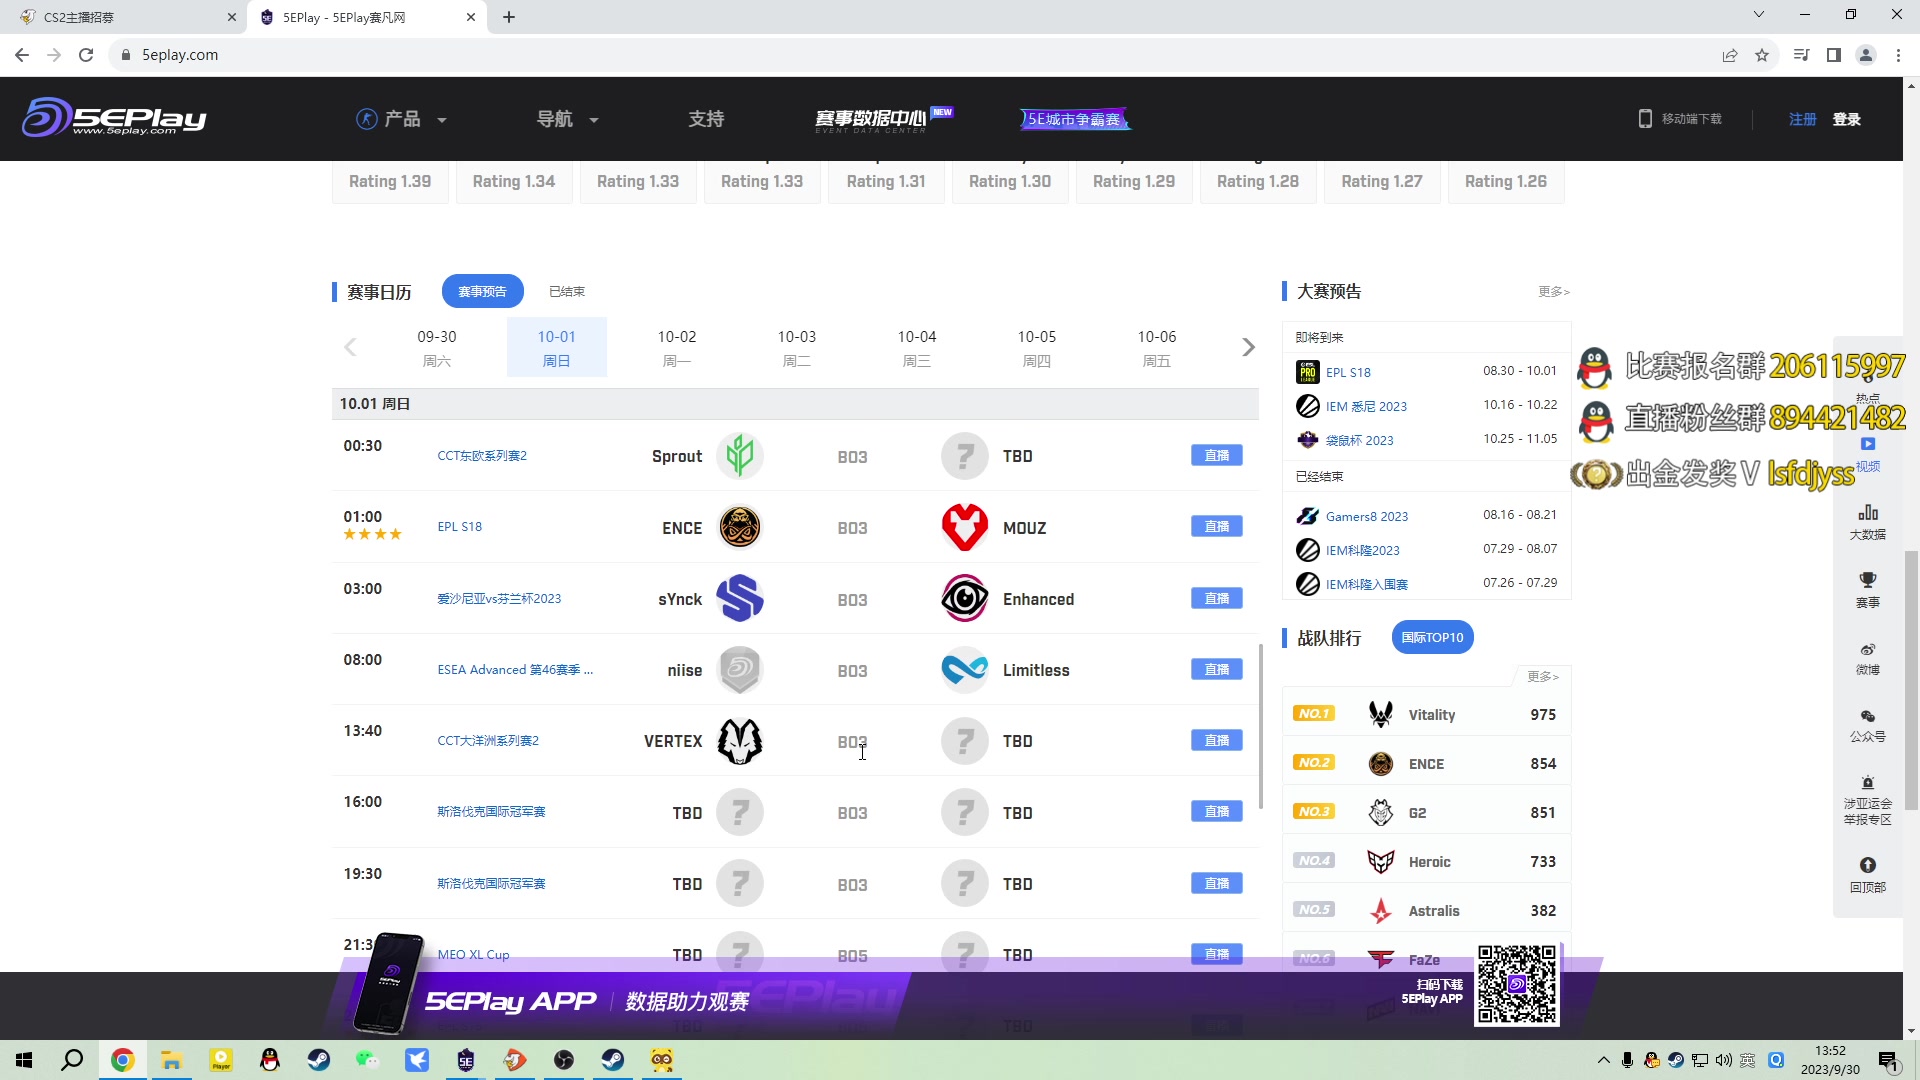The image size is (1920, 1080).
Task: Open 赛事 trophy sidebar icon
Action: coord(1867,589)
